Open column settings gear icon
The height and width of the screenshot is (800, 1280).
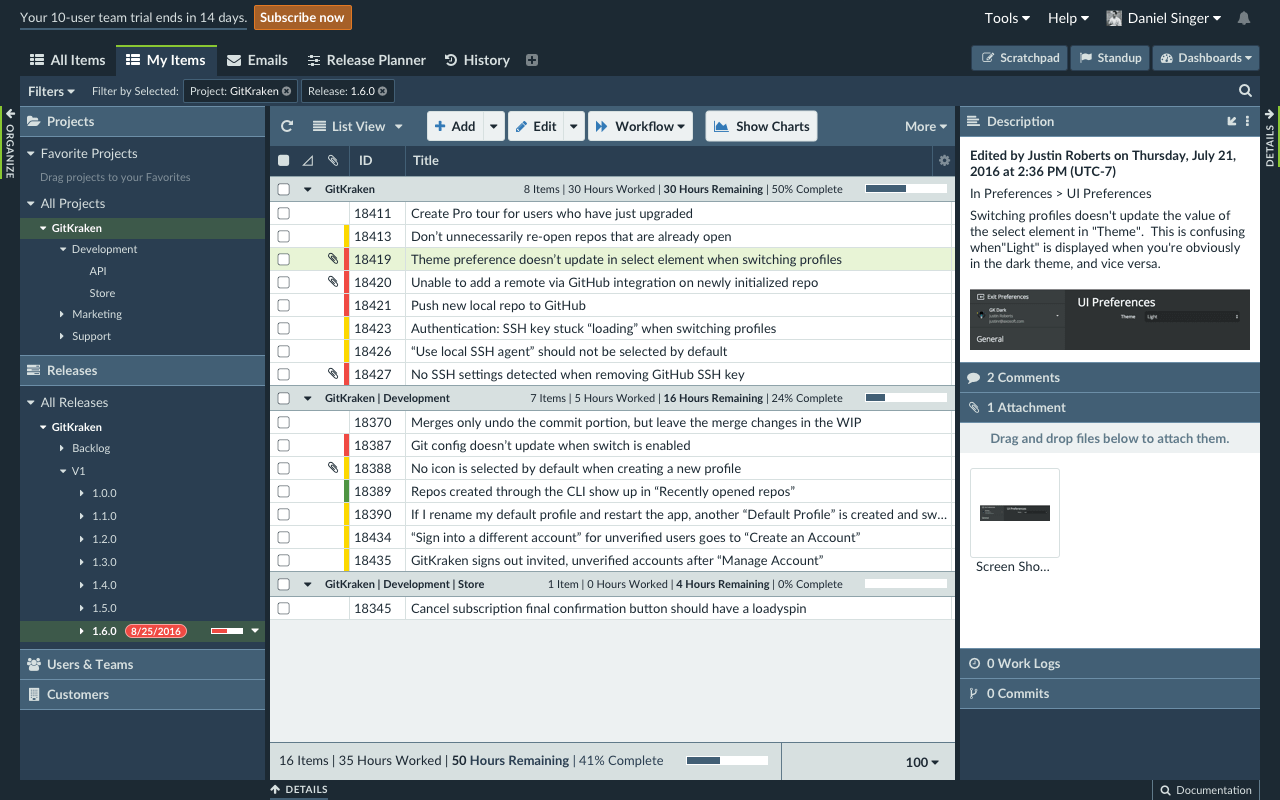(944, 160)
